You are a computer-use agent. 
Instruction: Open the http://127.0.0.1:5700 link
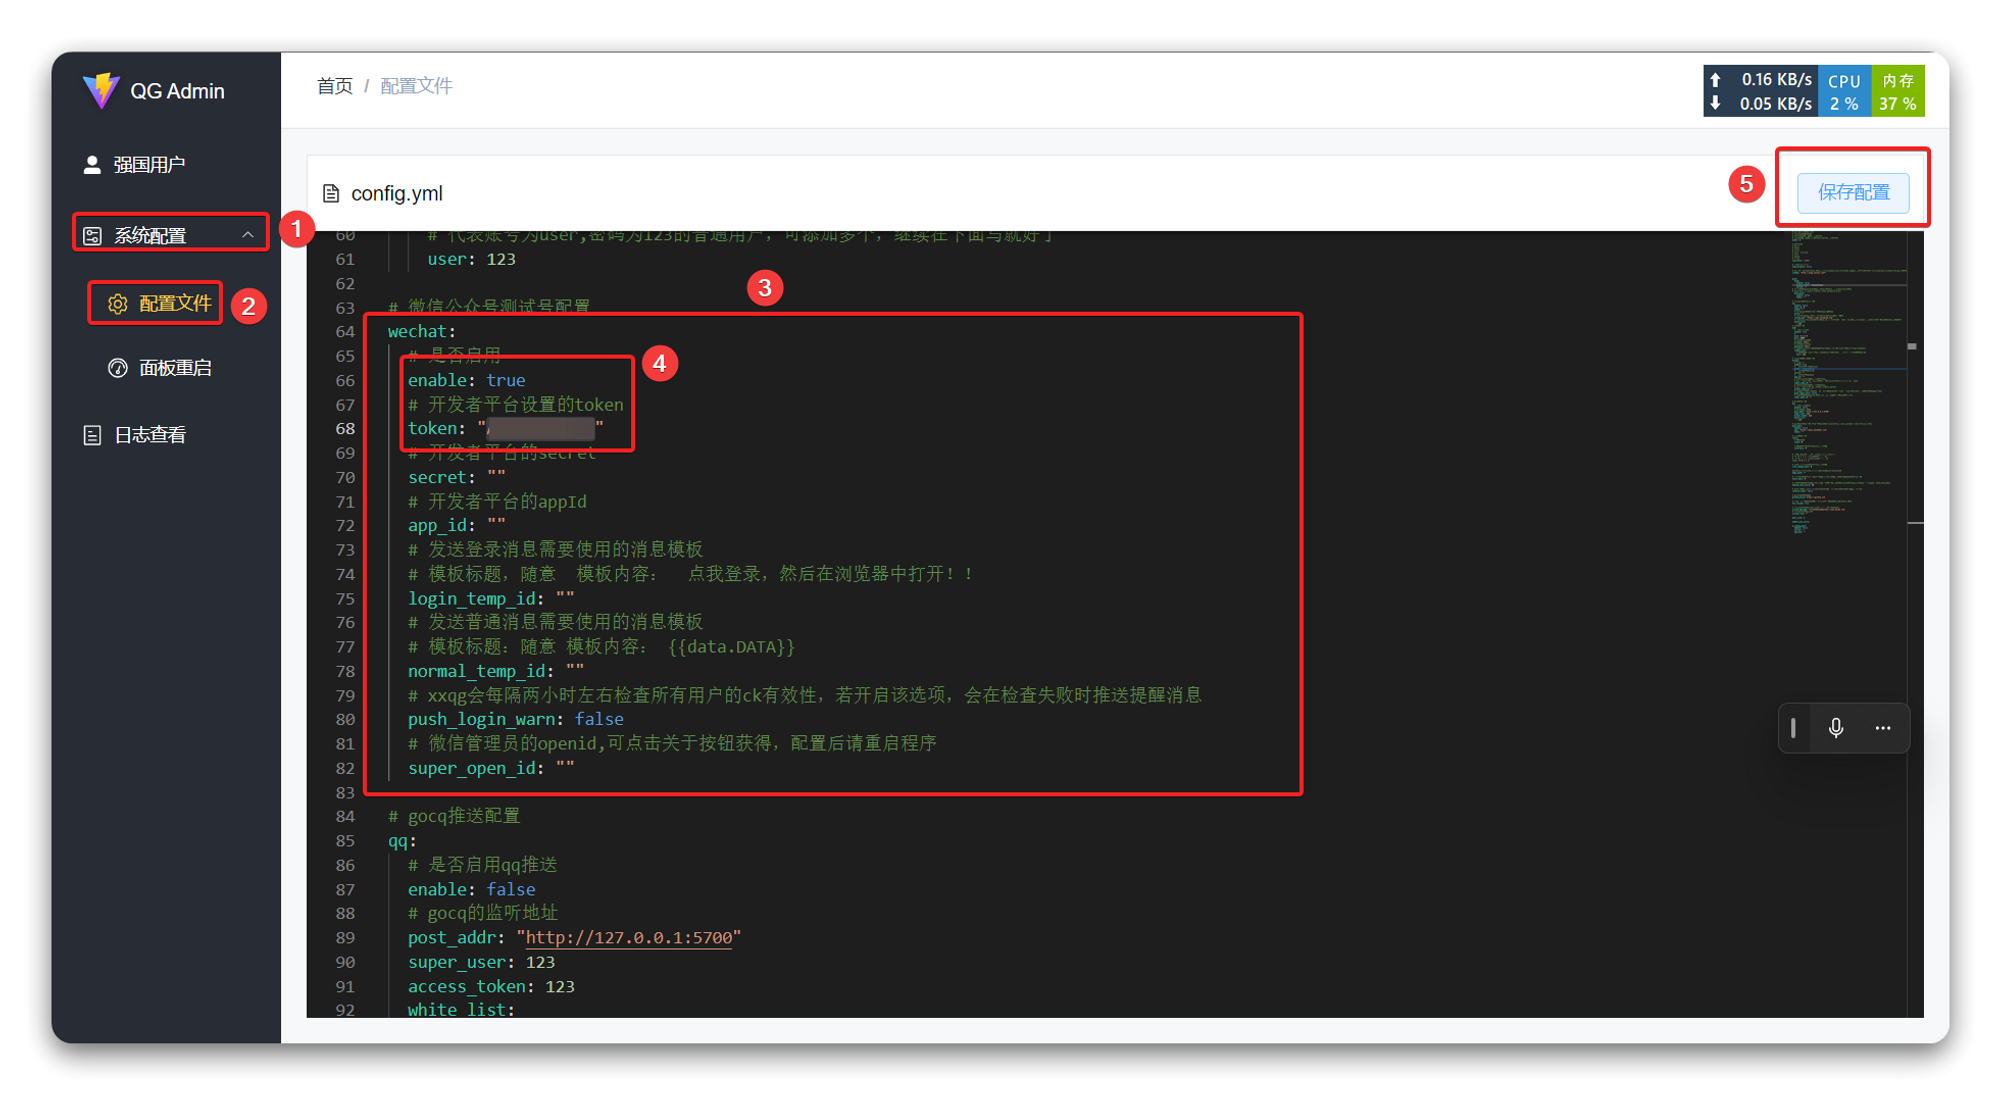pyautogui.click(x=629, y=937)
